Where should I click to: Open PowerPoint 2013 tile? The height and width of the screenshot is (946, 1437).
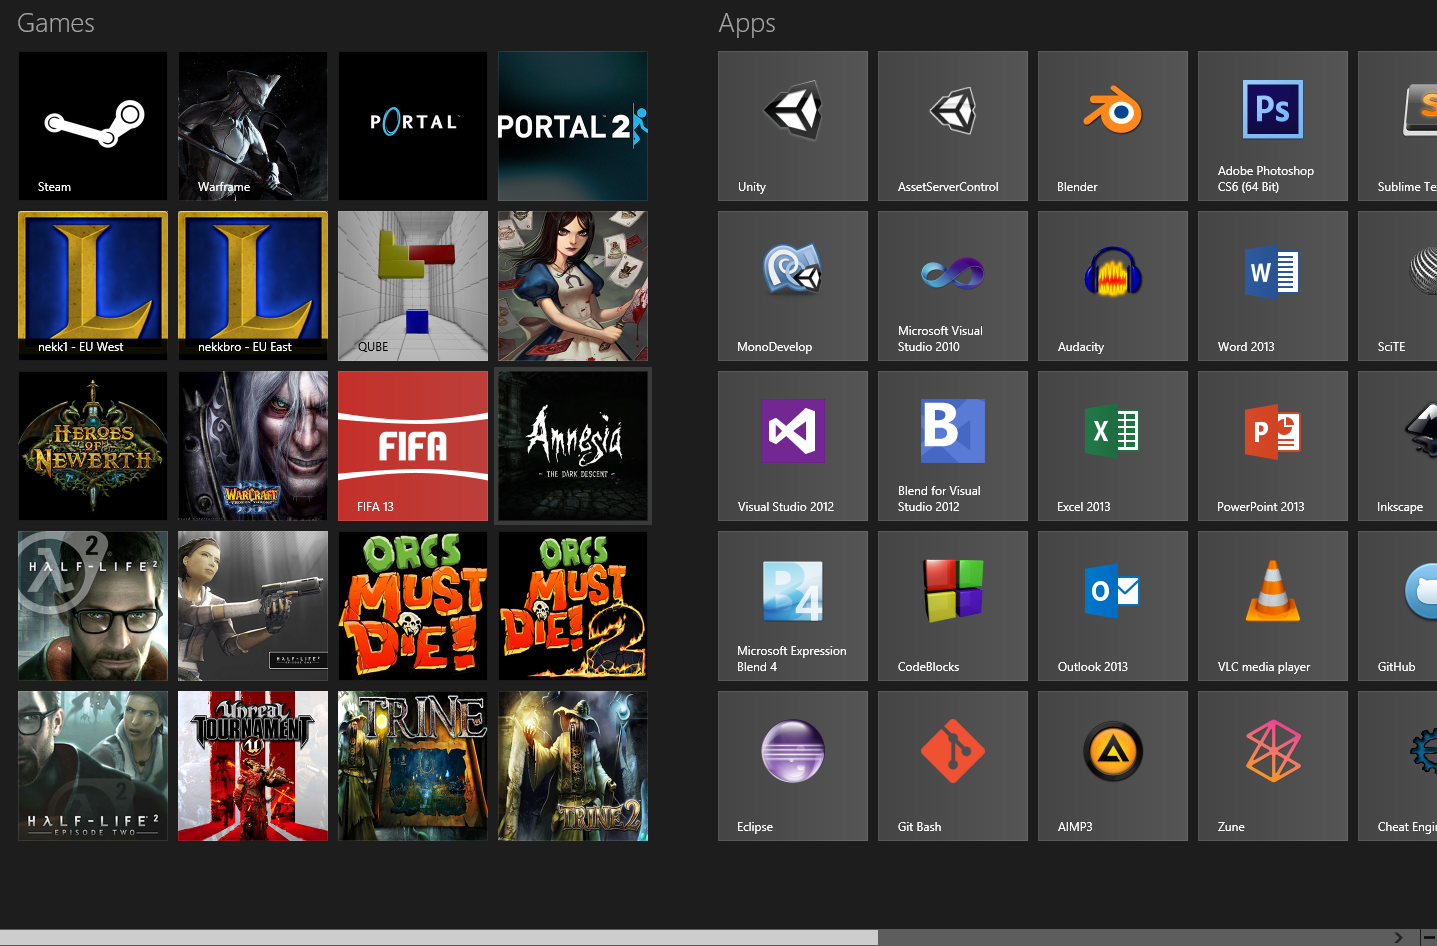click(1273, 446)
